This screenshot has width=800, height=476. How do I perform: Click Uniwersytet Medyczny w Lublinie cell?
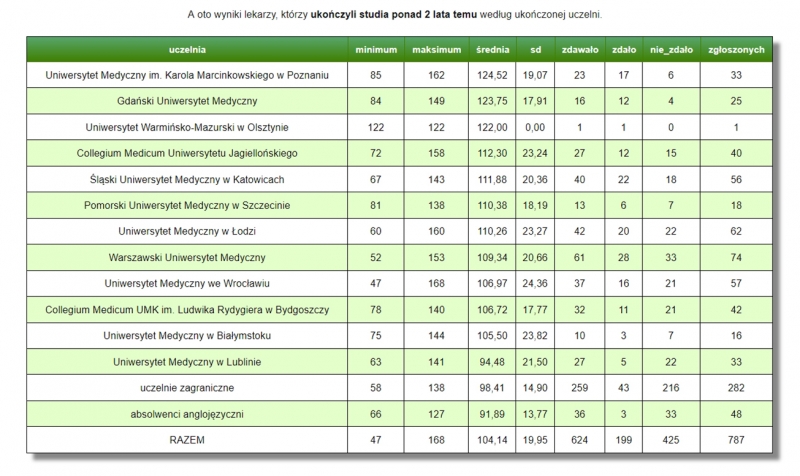click(187, 360)
